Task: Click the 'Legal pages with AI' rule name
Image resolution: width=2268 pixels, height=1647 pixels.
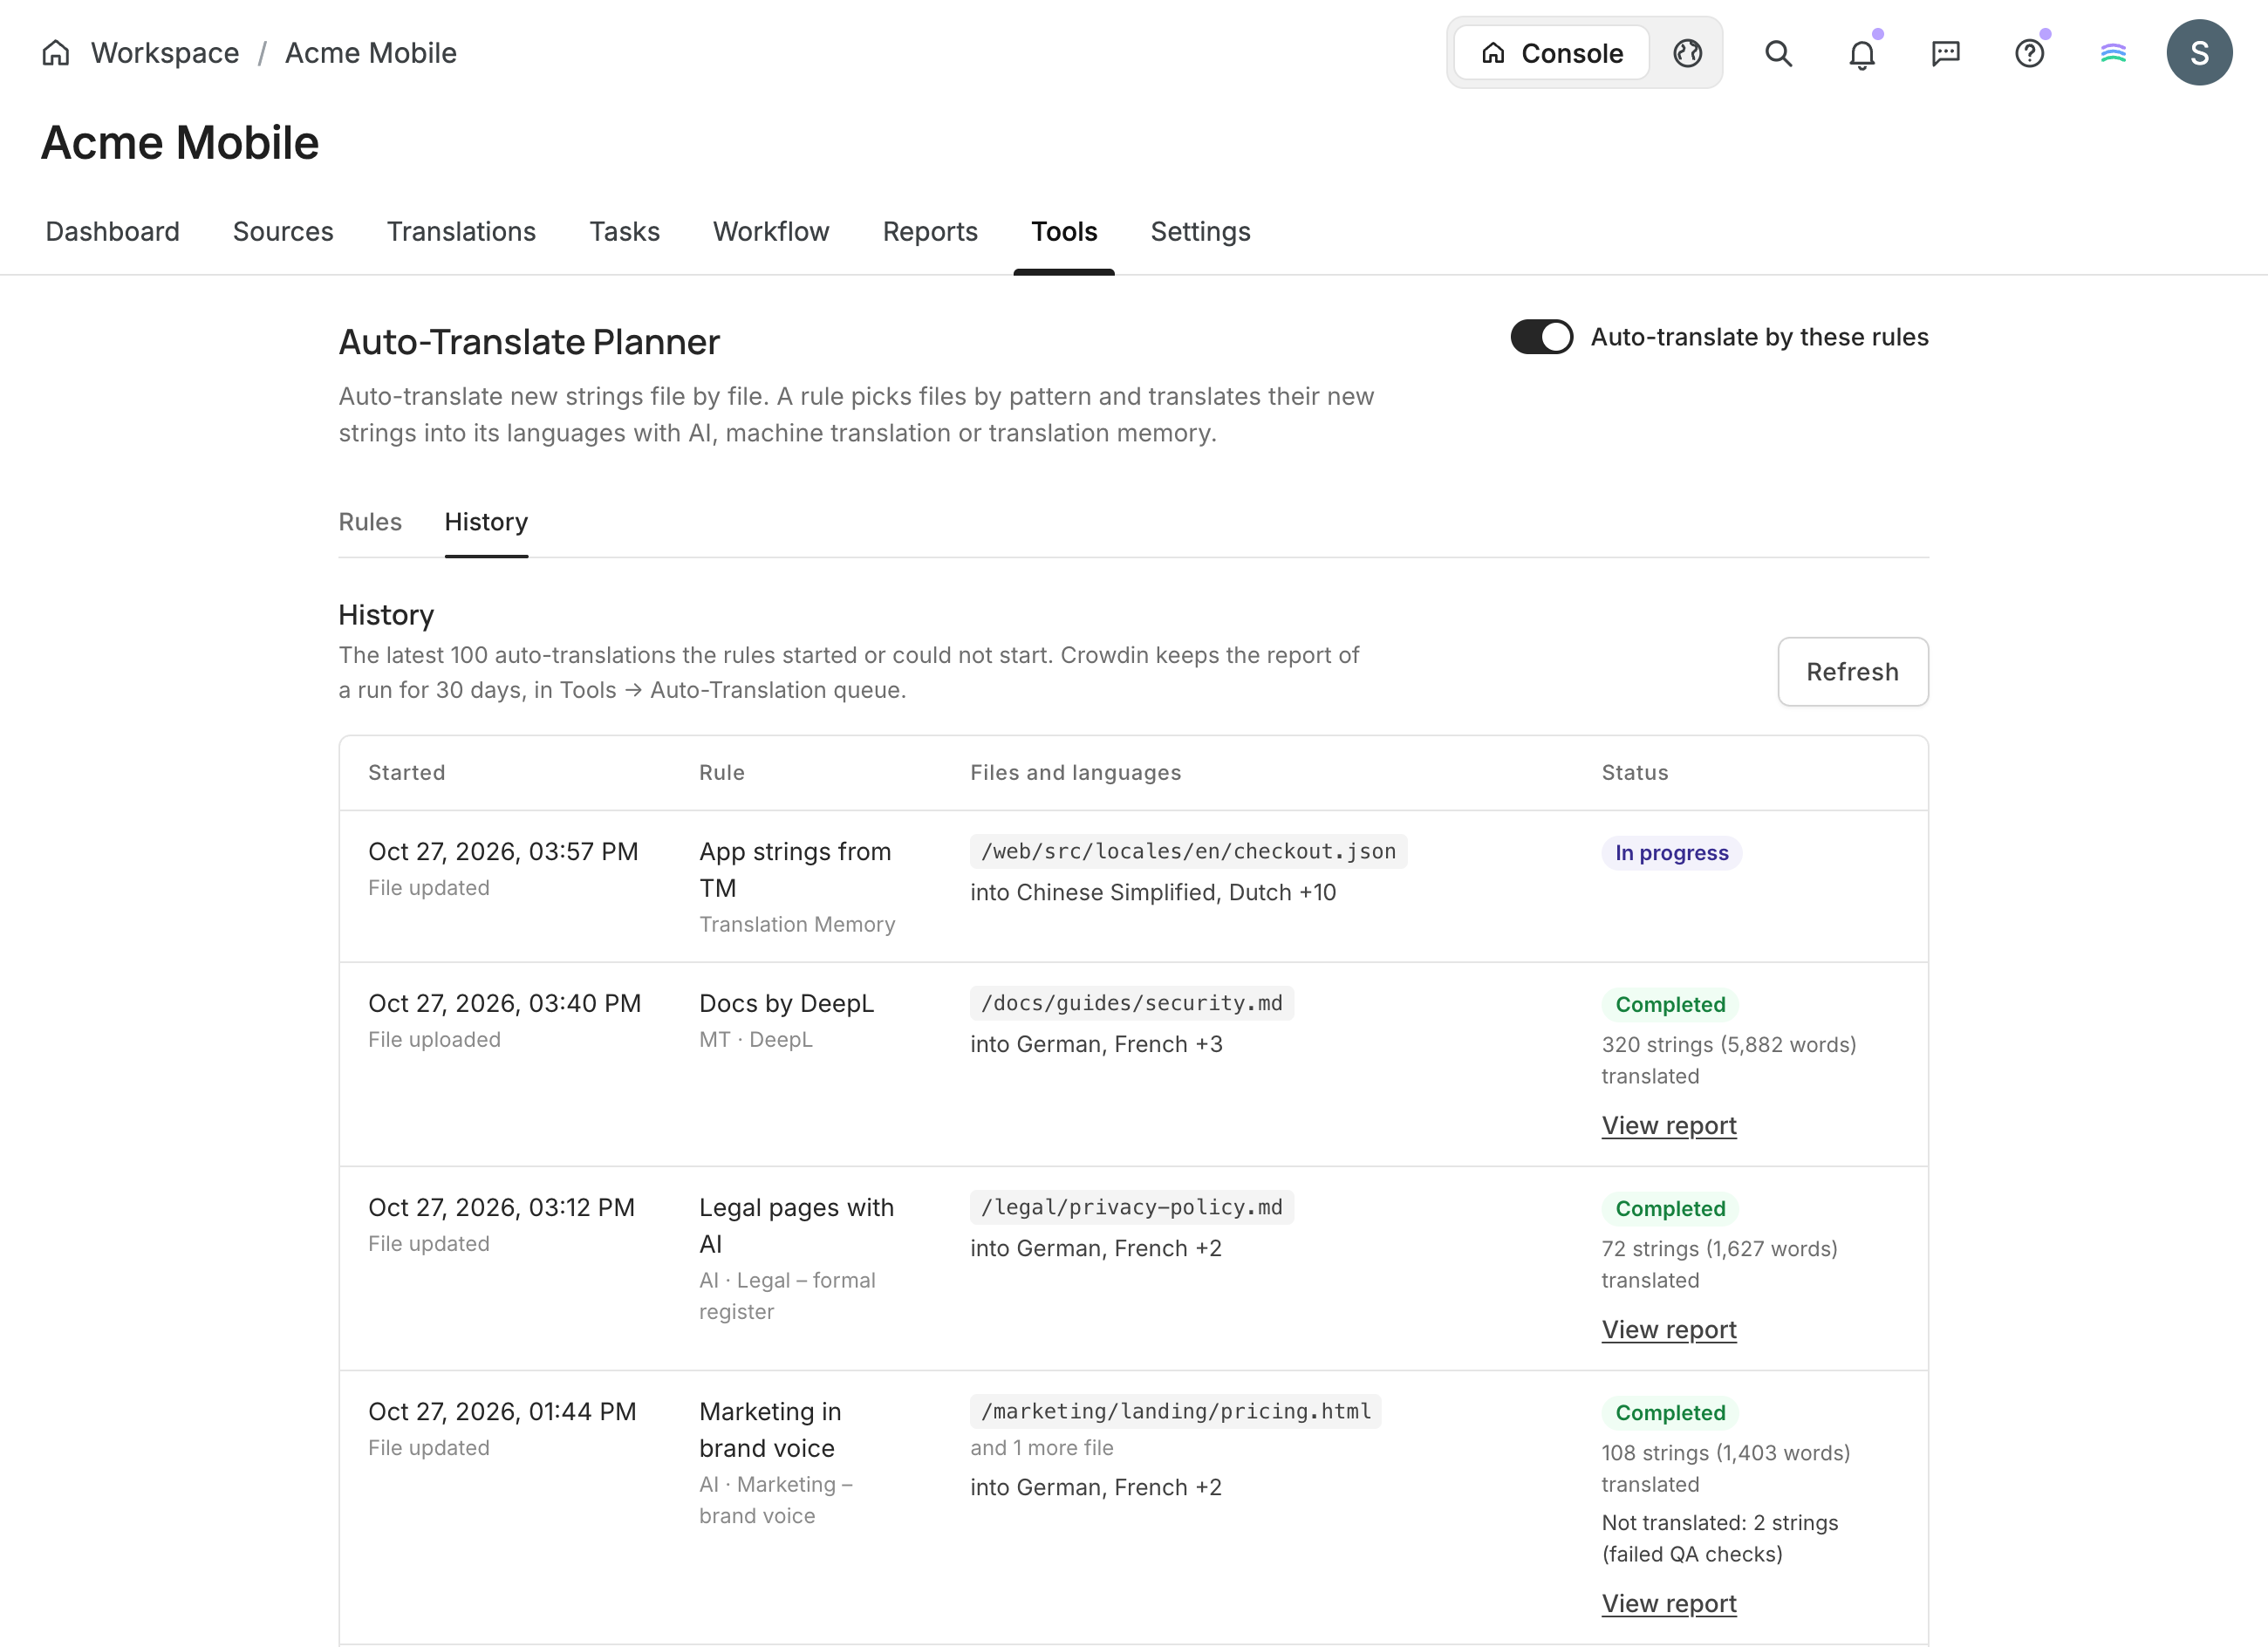Action: [x=796, y=1225]
